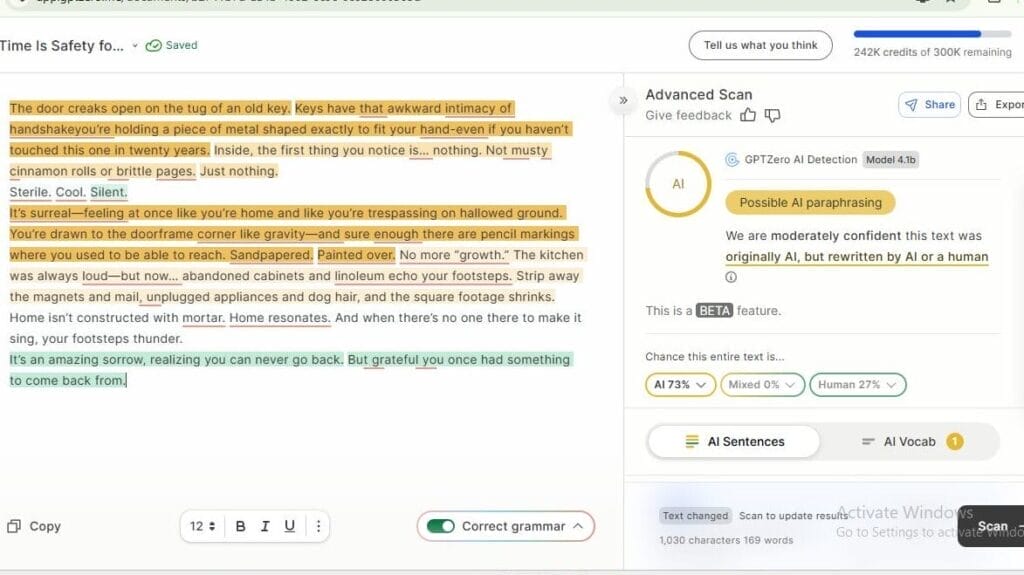Click the sentence starting 'It's an amazing sorrow'

[x=176, y=359]
